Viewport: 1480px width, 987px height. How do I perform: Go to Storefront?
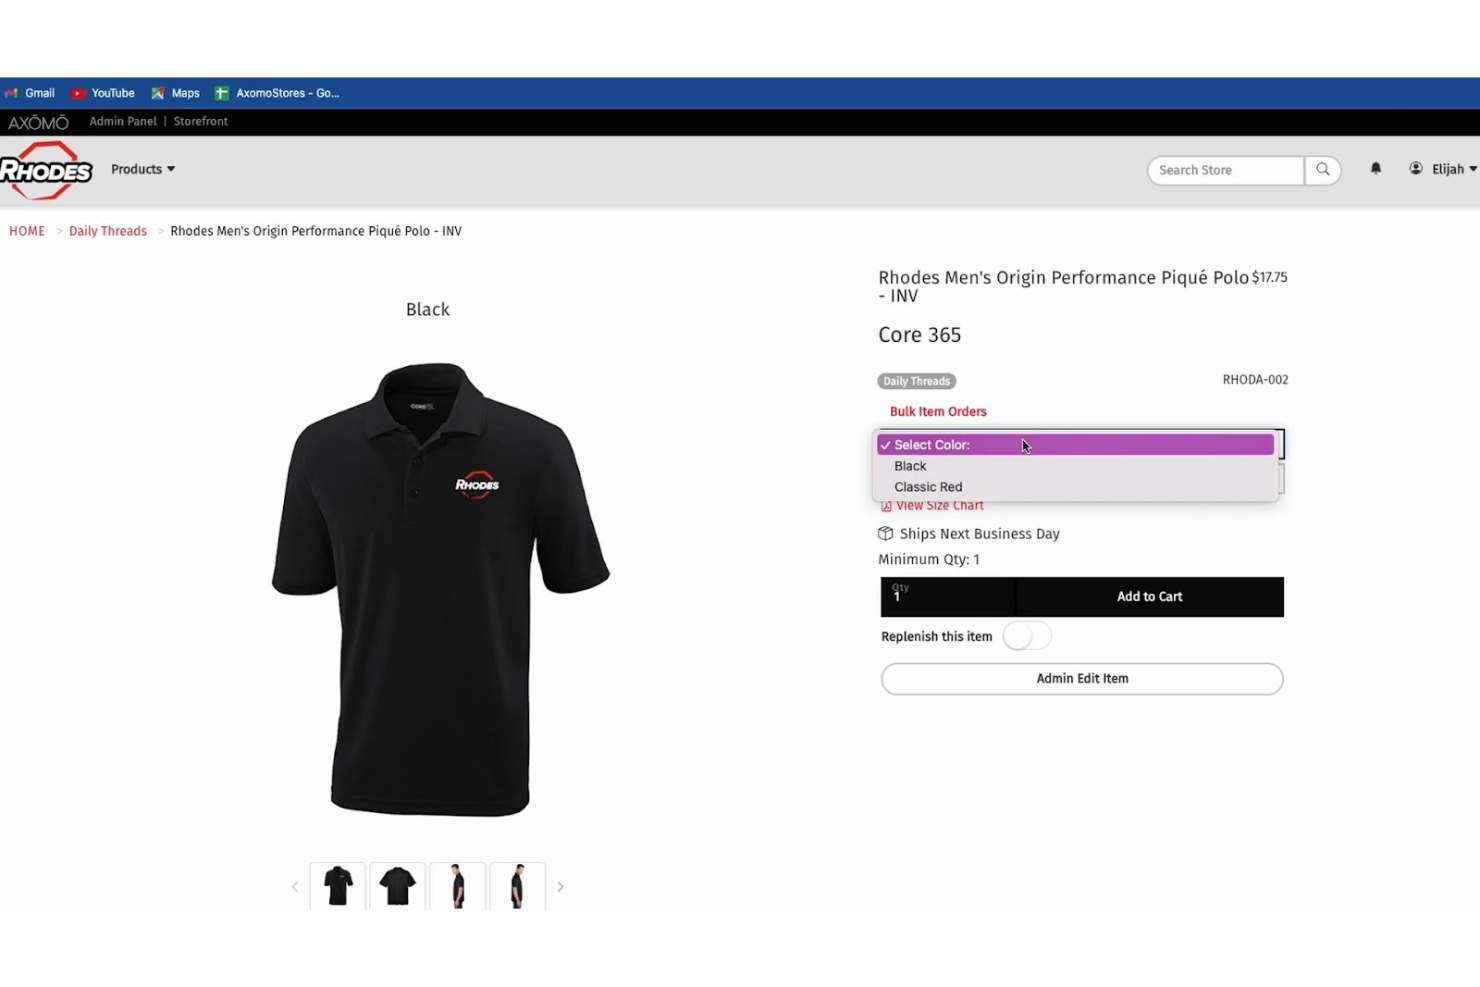201,121
